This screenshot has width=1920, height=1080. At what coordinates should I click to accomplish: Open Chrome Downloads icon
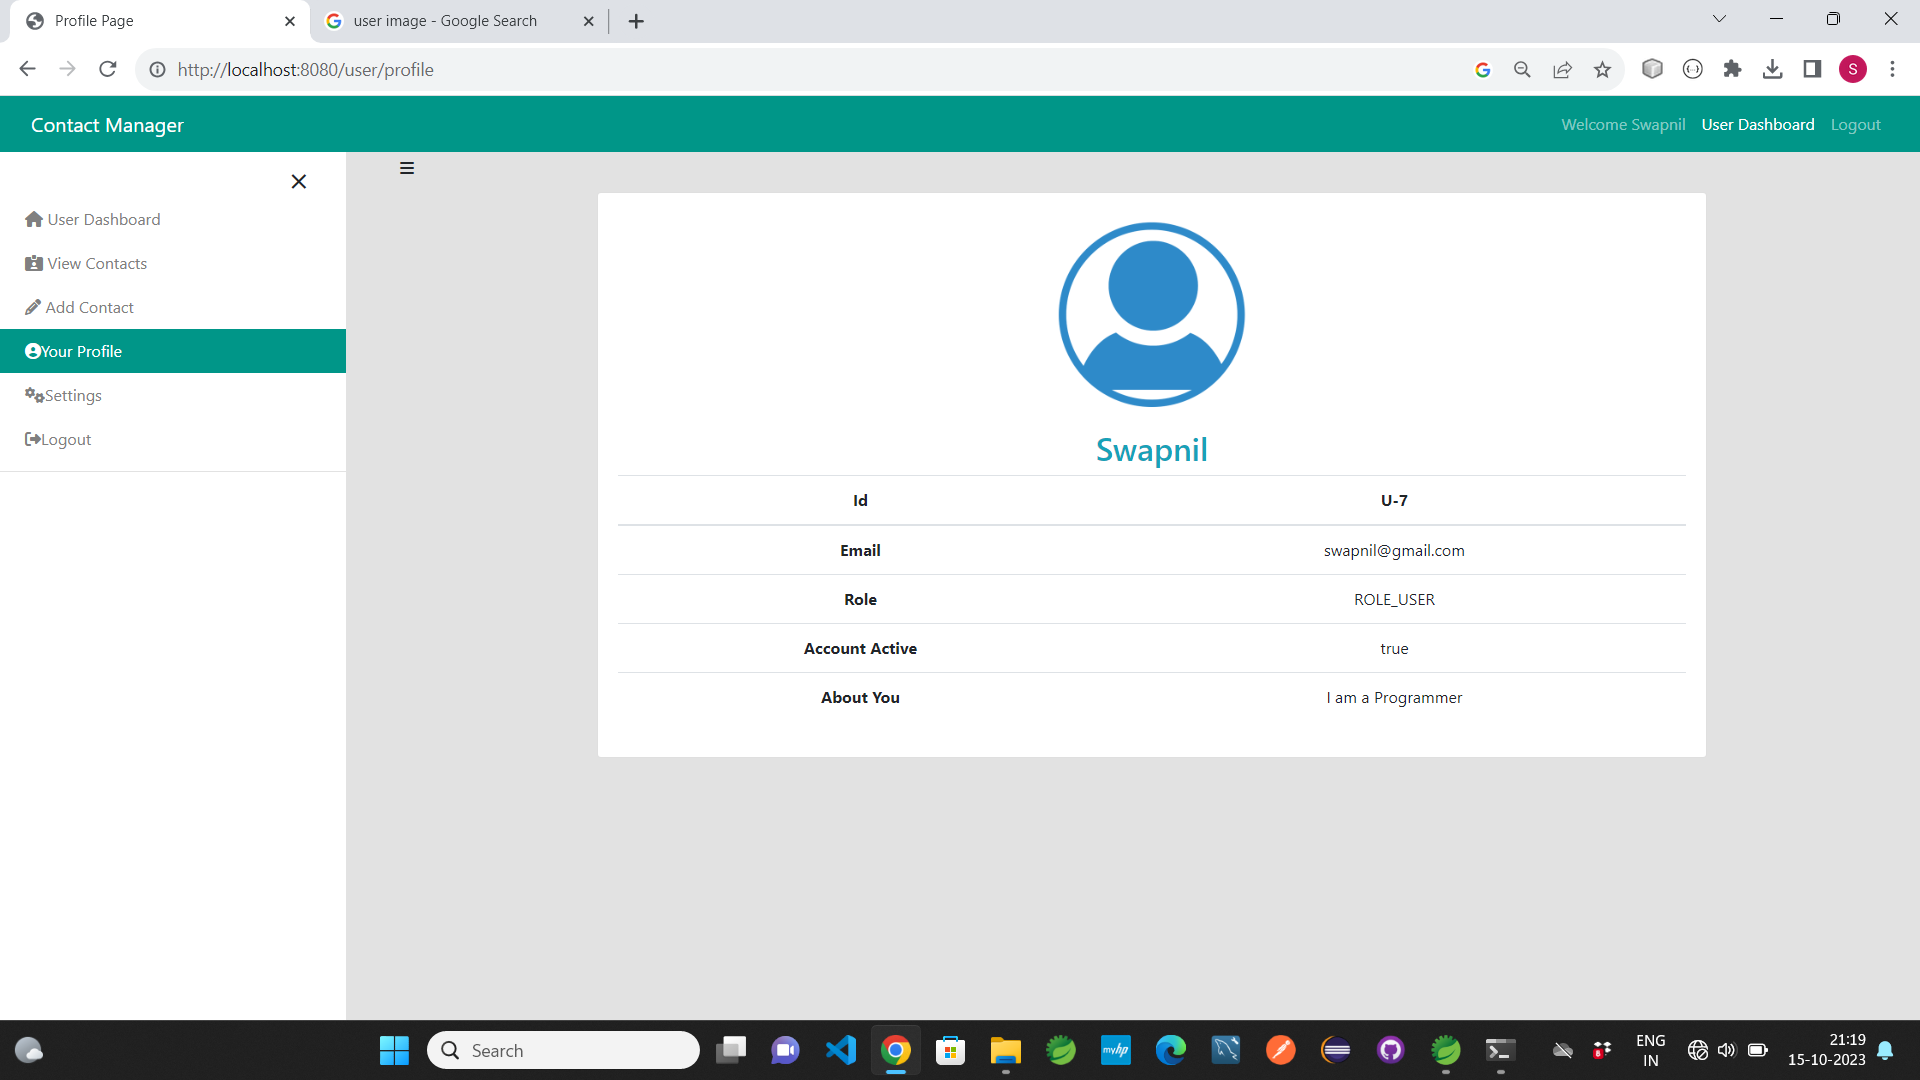tap(1772, 69)
